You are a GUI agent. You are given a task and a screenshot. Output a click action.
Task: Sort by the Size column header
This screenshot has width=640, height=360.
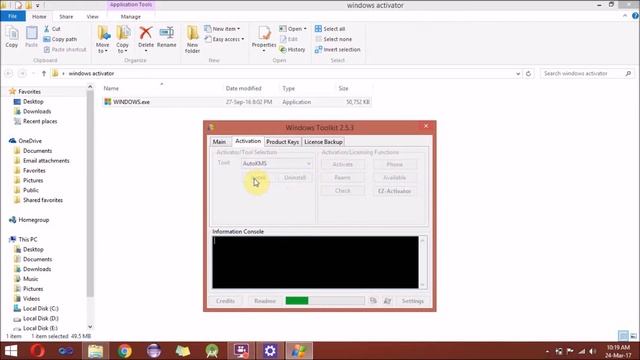click(x=343, y=88)
